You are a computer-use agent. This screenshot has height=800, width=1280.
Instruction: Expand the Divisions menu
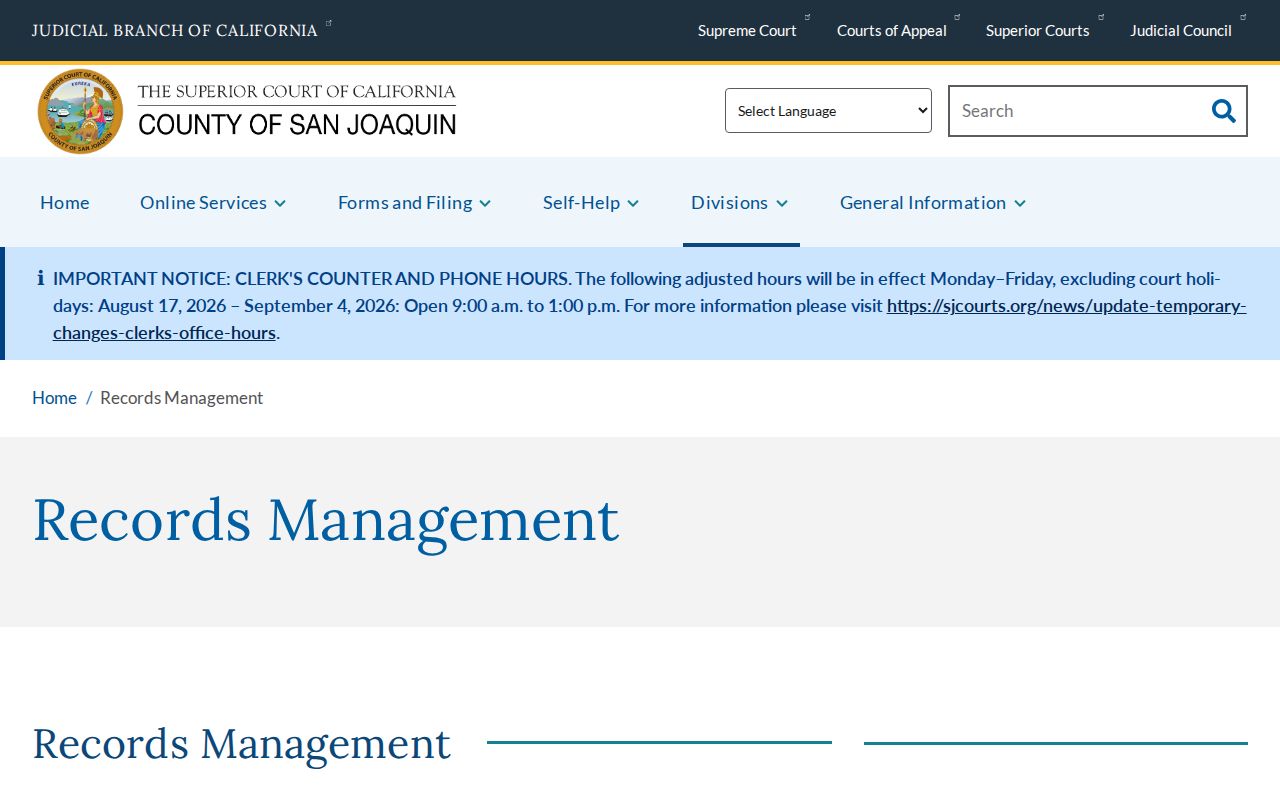[x=740, y=202]
